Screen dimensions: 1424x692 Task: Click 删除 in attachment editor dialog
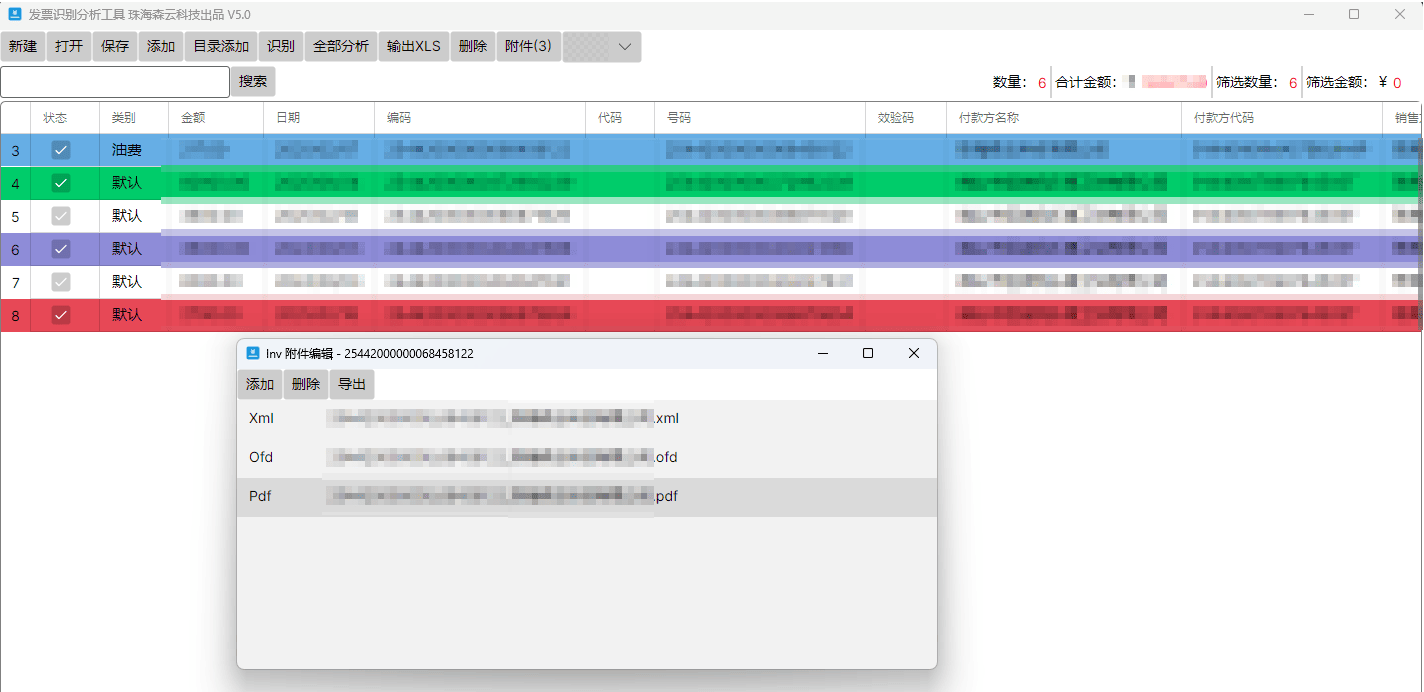306,385
